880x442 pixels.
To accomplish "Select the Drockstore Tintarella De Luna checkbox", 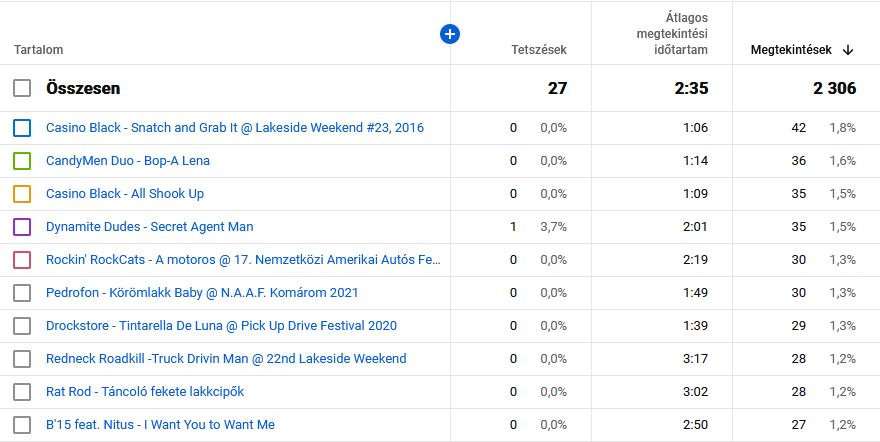I will click(x=22, y=326).
